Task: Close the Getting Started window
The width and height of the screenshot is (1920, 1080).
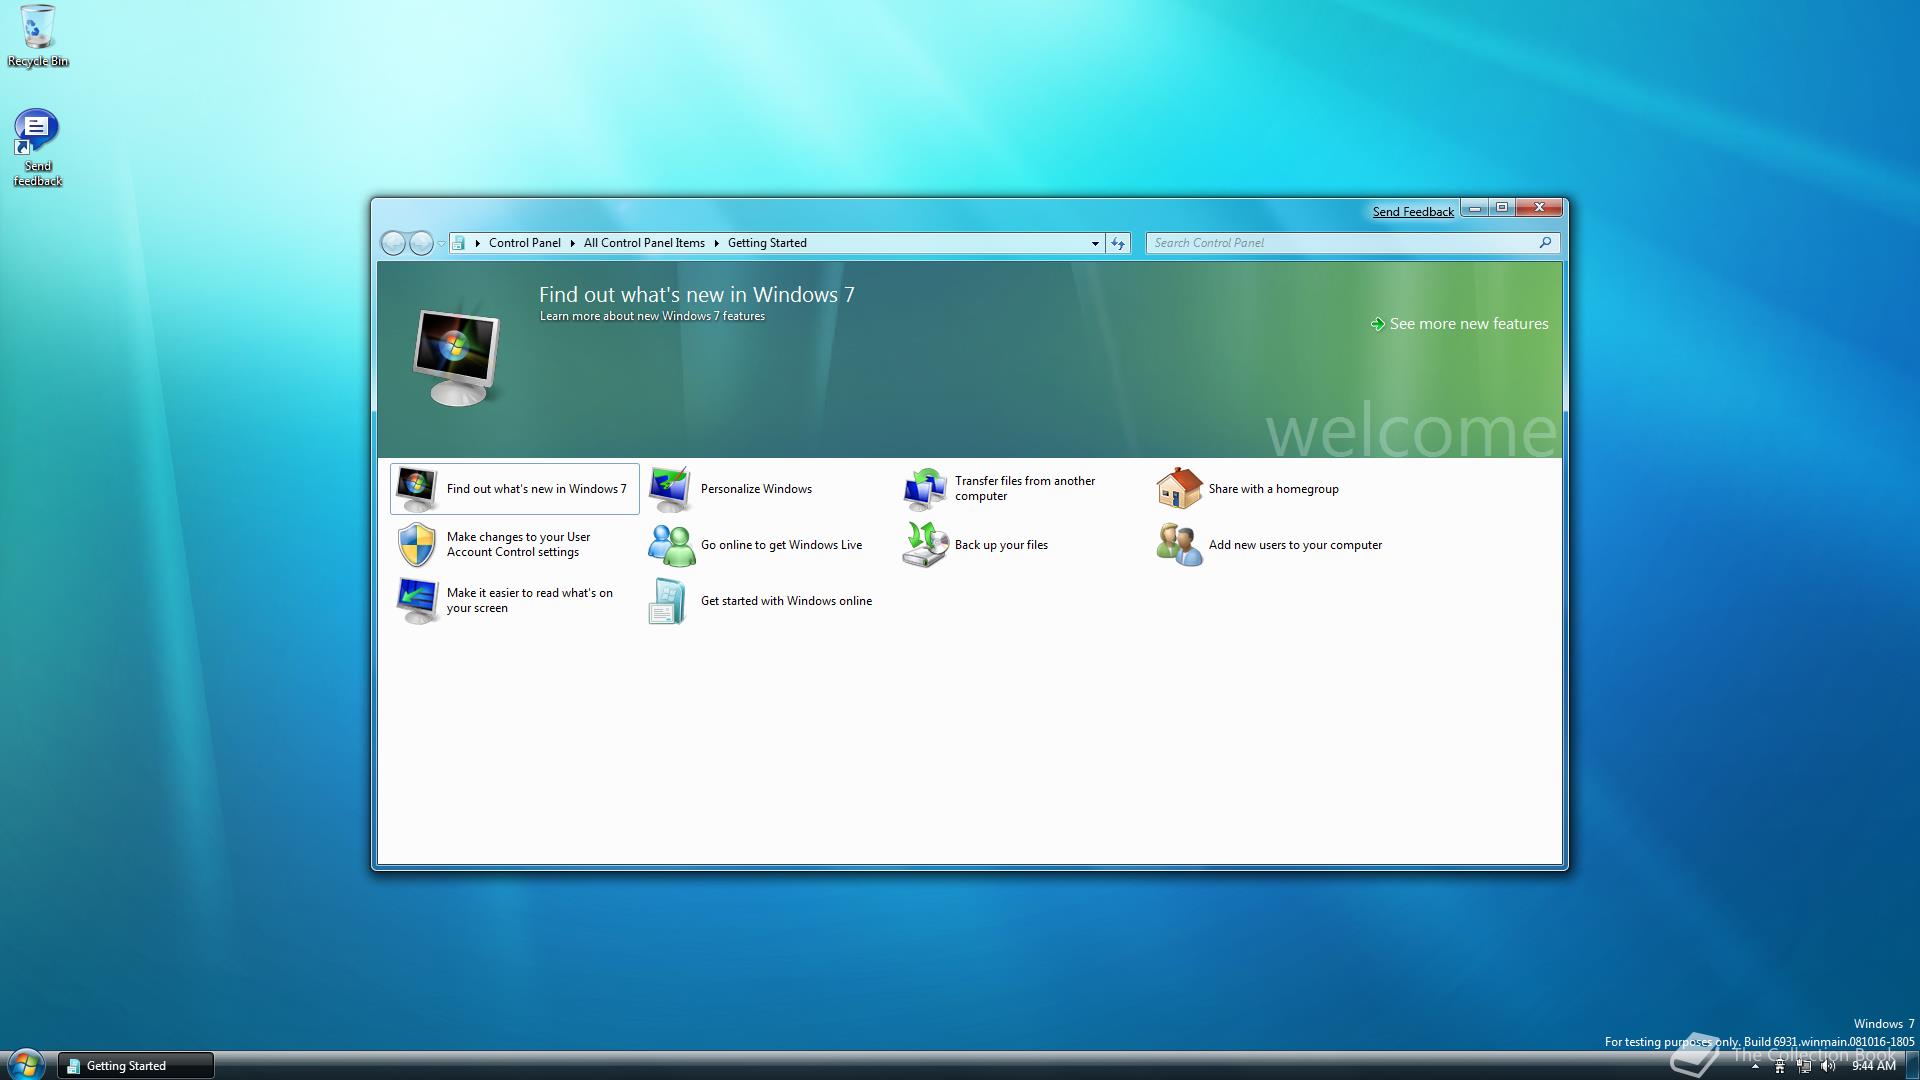Action: [x=1540, y=208]
